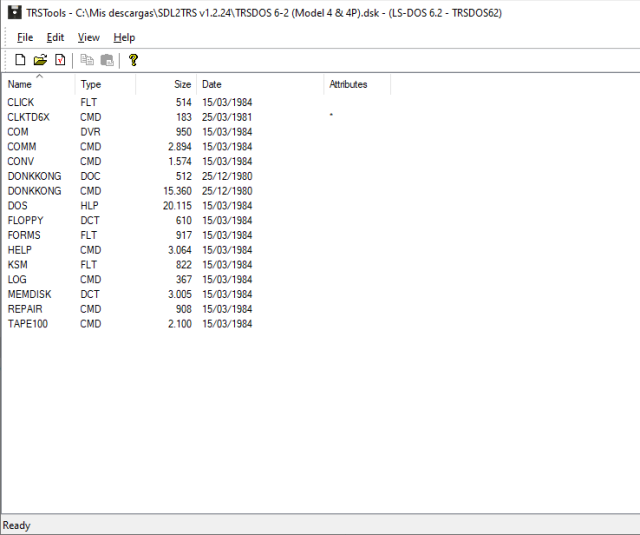Select the LOG file
The image size is (640, 535).
17,280
